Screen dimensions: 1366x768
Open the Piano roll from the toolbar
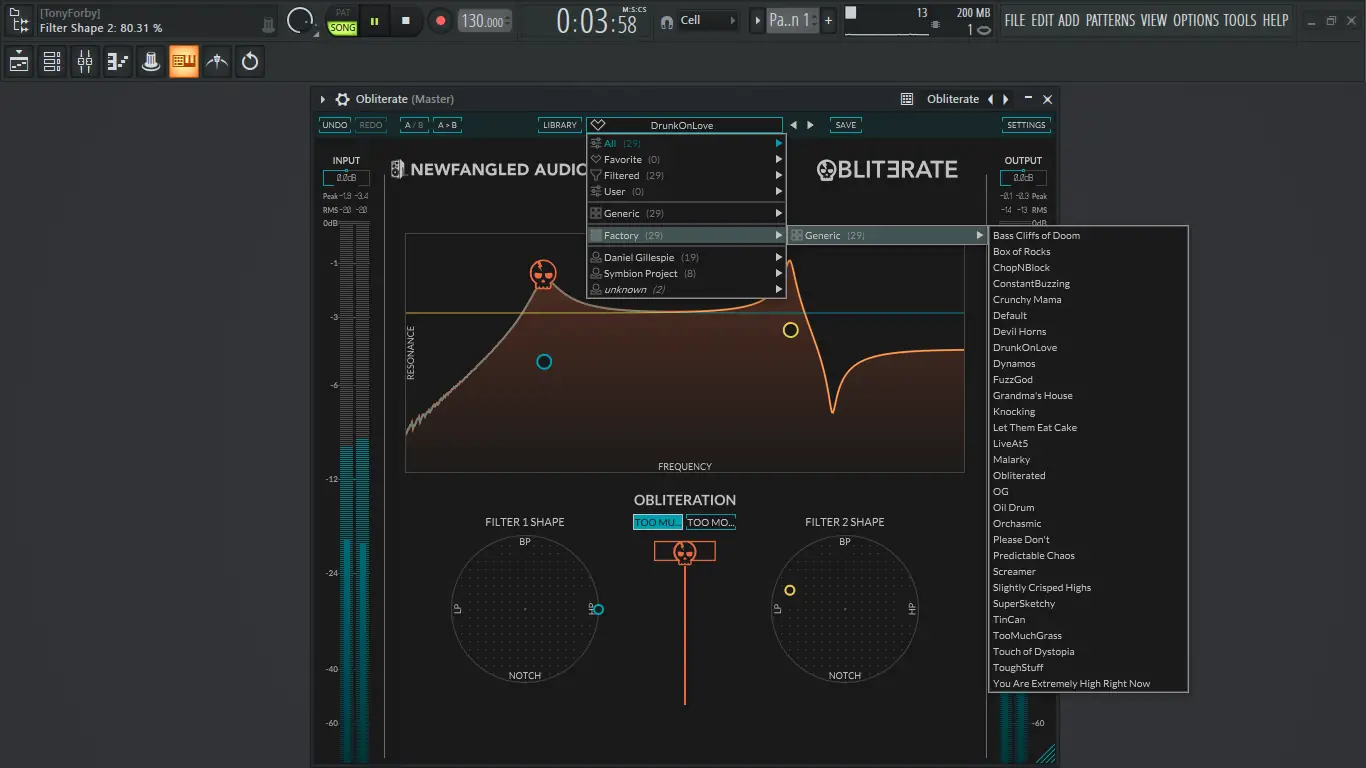(x=118, y=62)
